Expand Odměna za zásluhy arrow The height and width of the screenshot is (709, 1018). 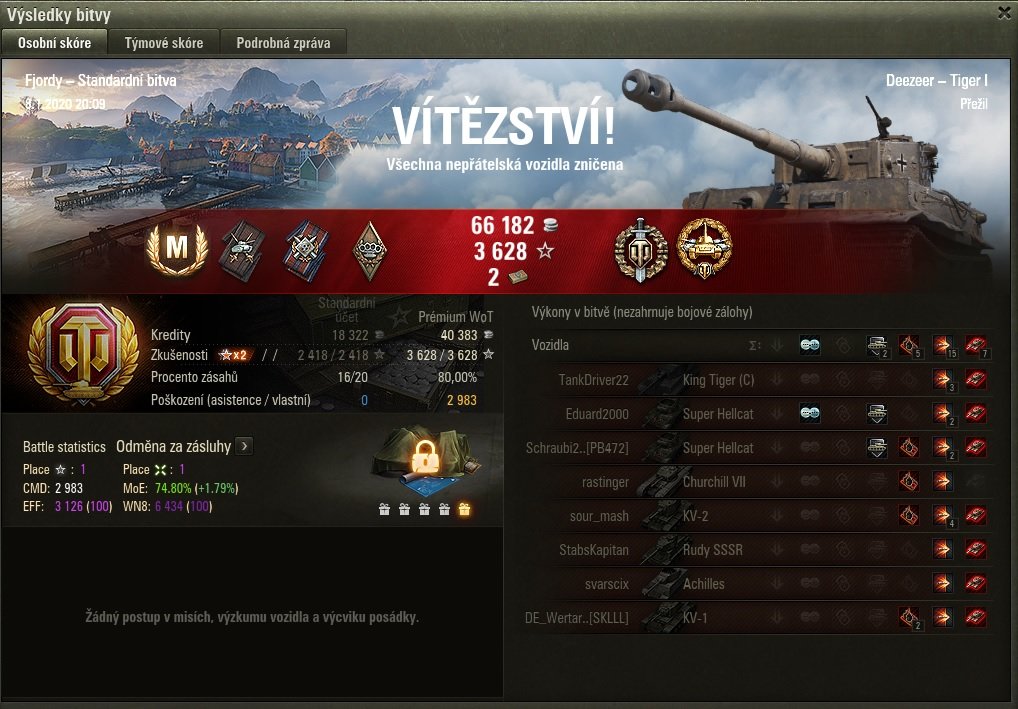(x=244, y=446)
